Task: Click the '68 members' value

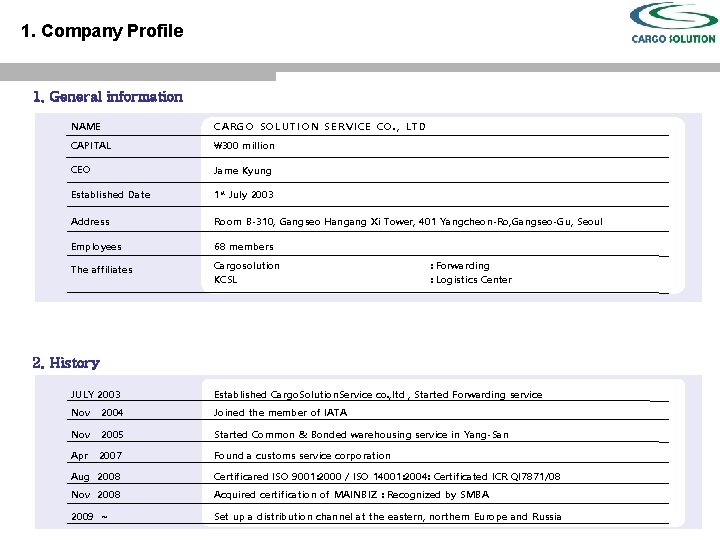Action: 244,247
